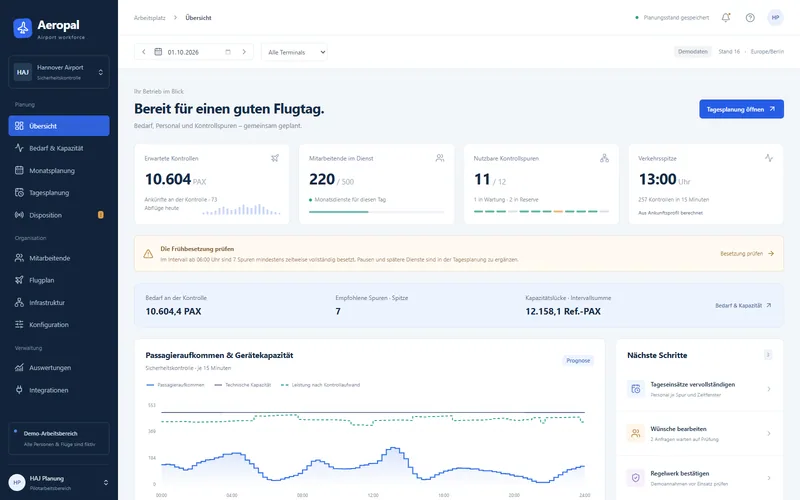
Task: Click the badge counter on Disposition item
Action: pos(101,215)
